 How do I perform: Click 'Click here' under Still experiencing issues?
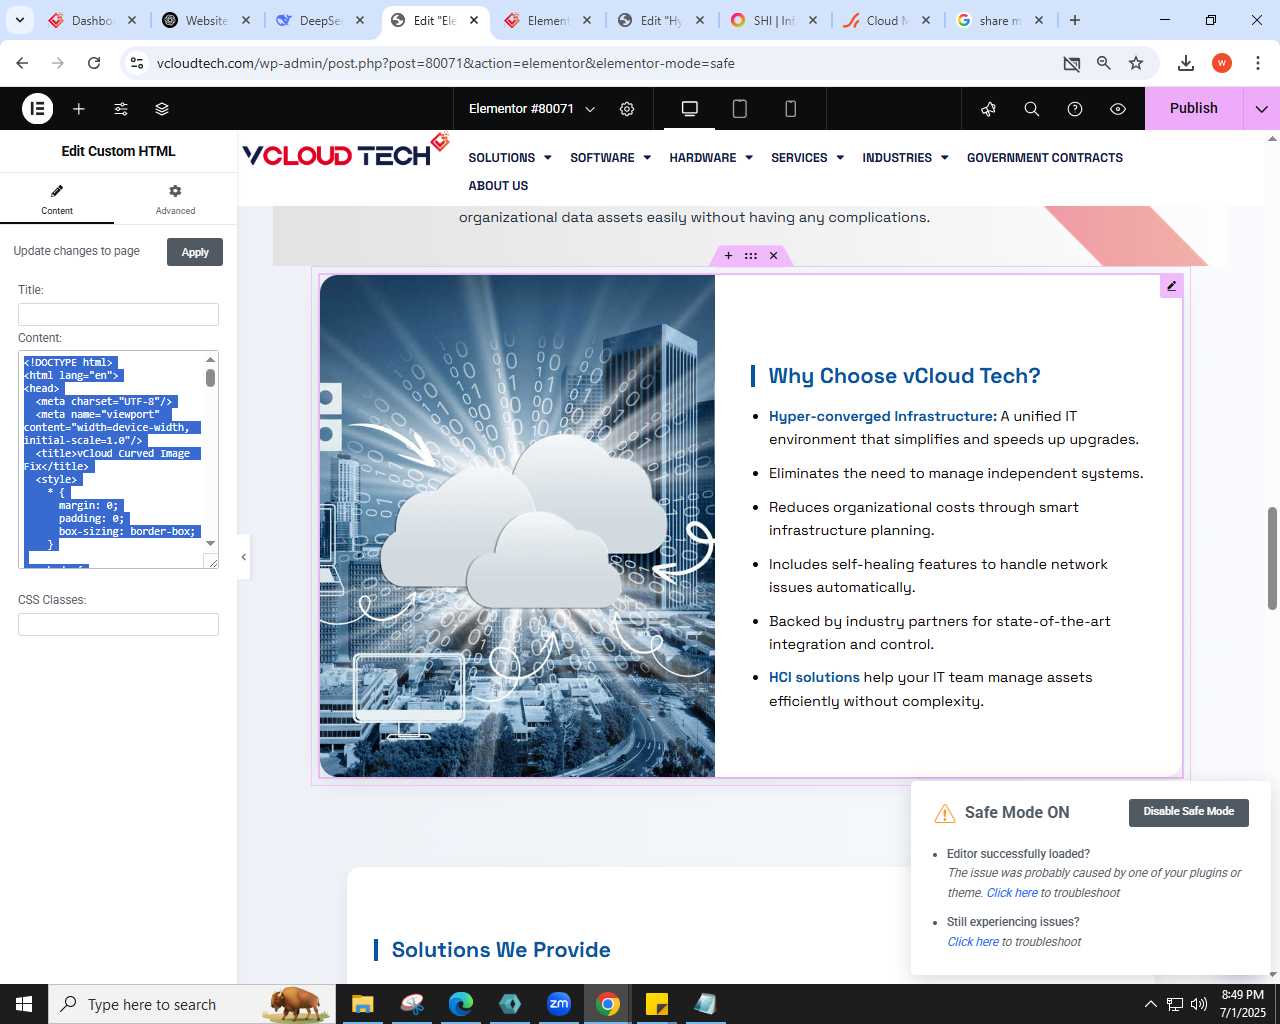973,942
